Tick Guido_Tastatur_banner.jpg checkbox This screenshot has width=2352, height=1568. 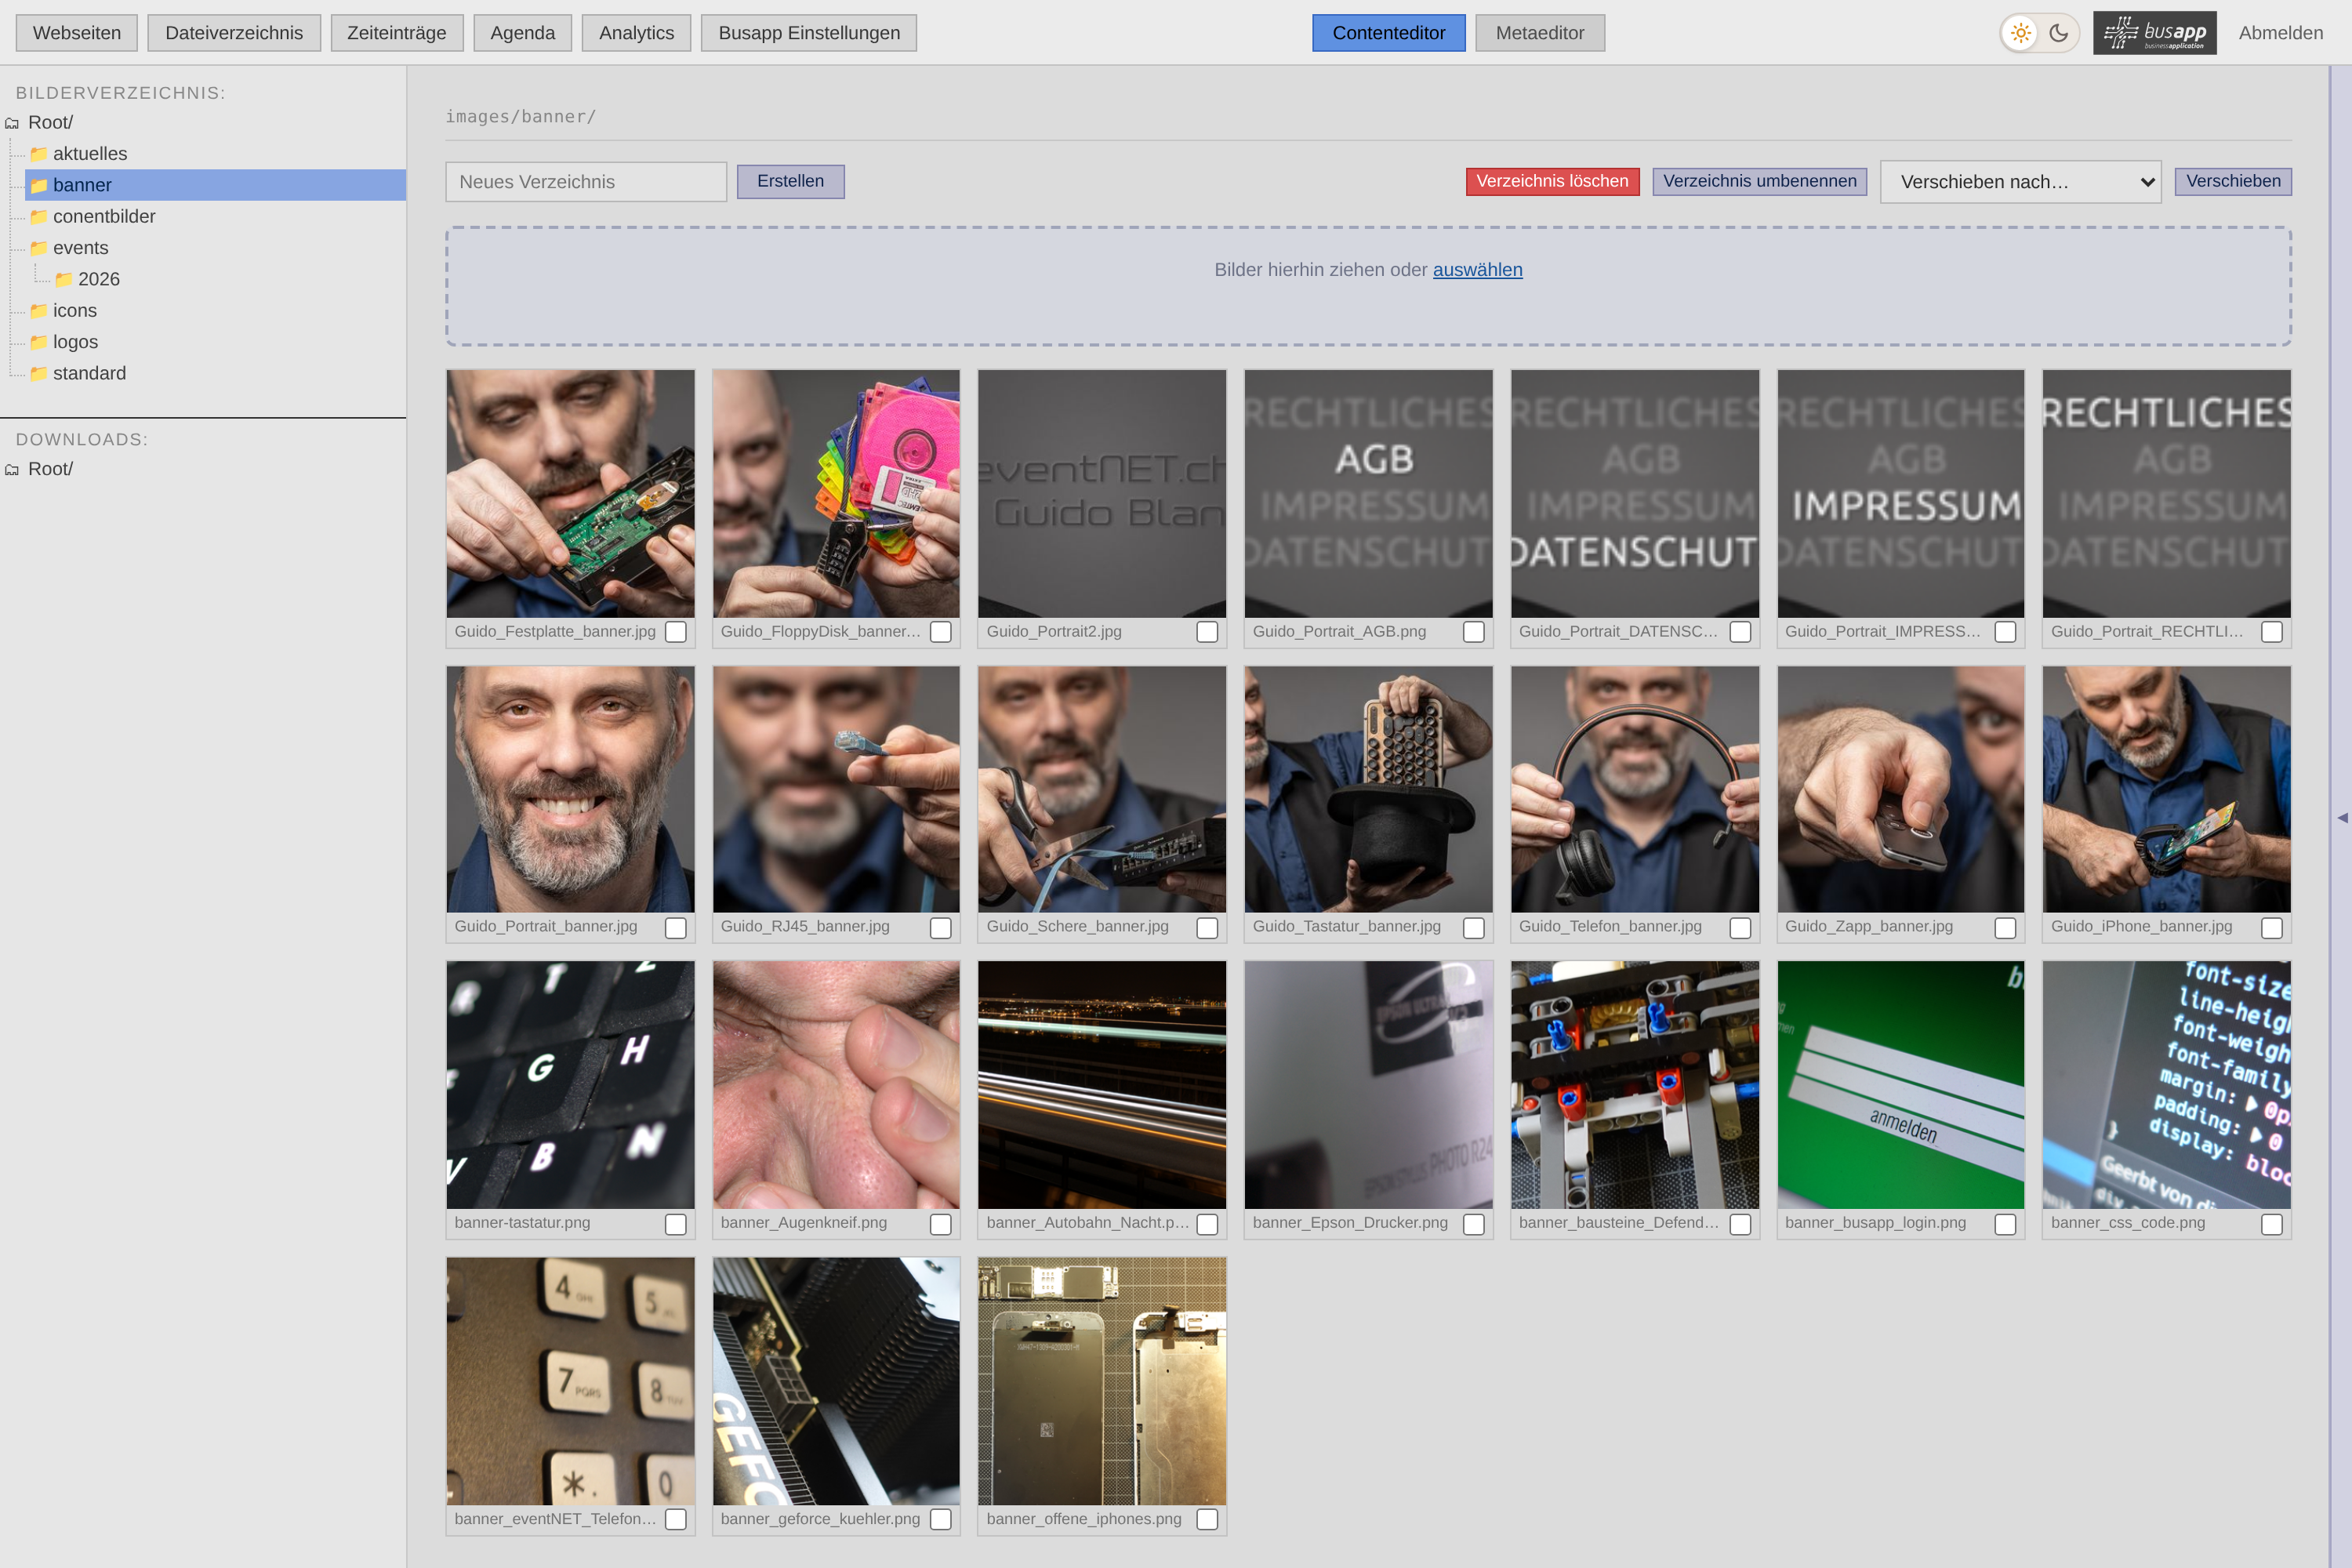[x=1474, y=928]
